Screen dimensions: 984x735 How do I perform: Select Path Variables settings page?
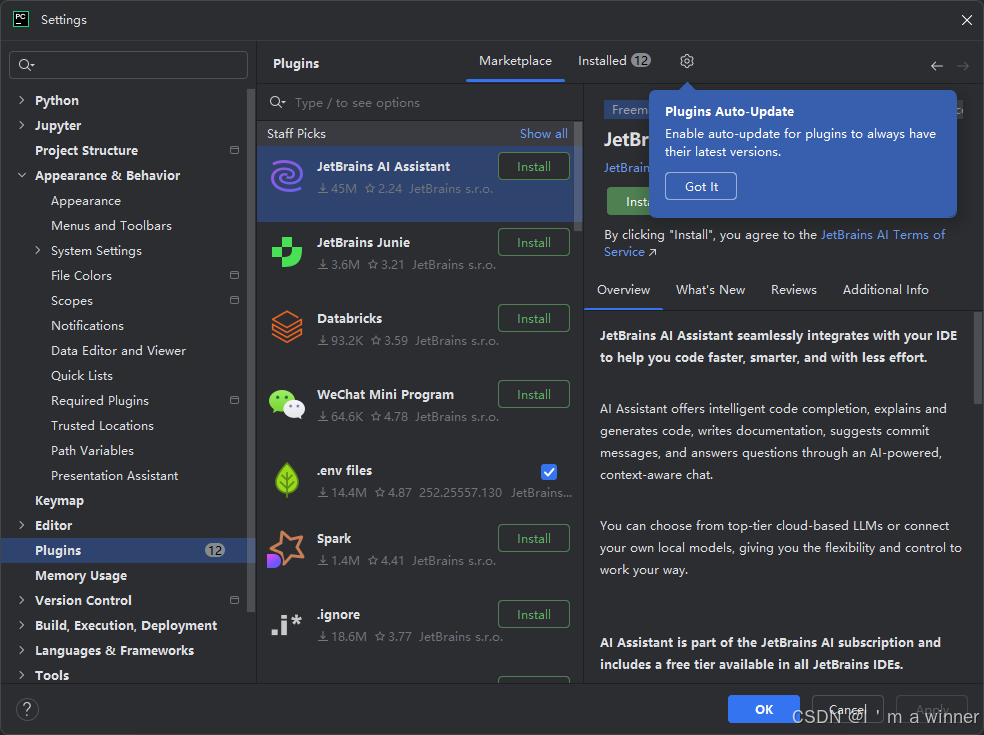(x=92, y=451)
